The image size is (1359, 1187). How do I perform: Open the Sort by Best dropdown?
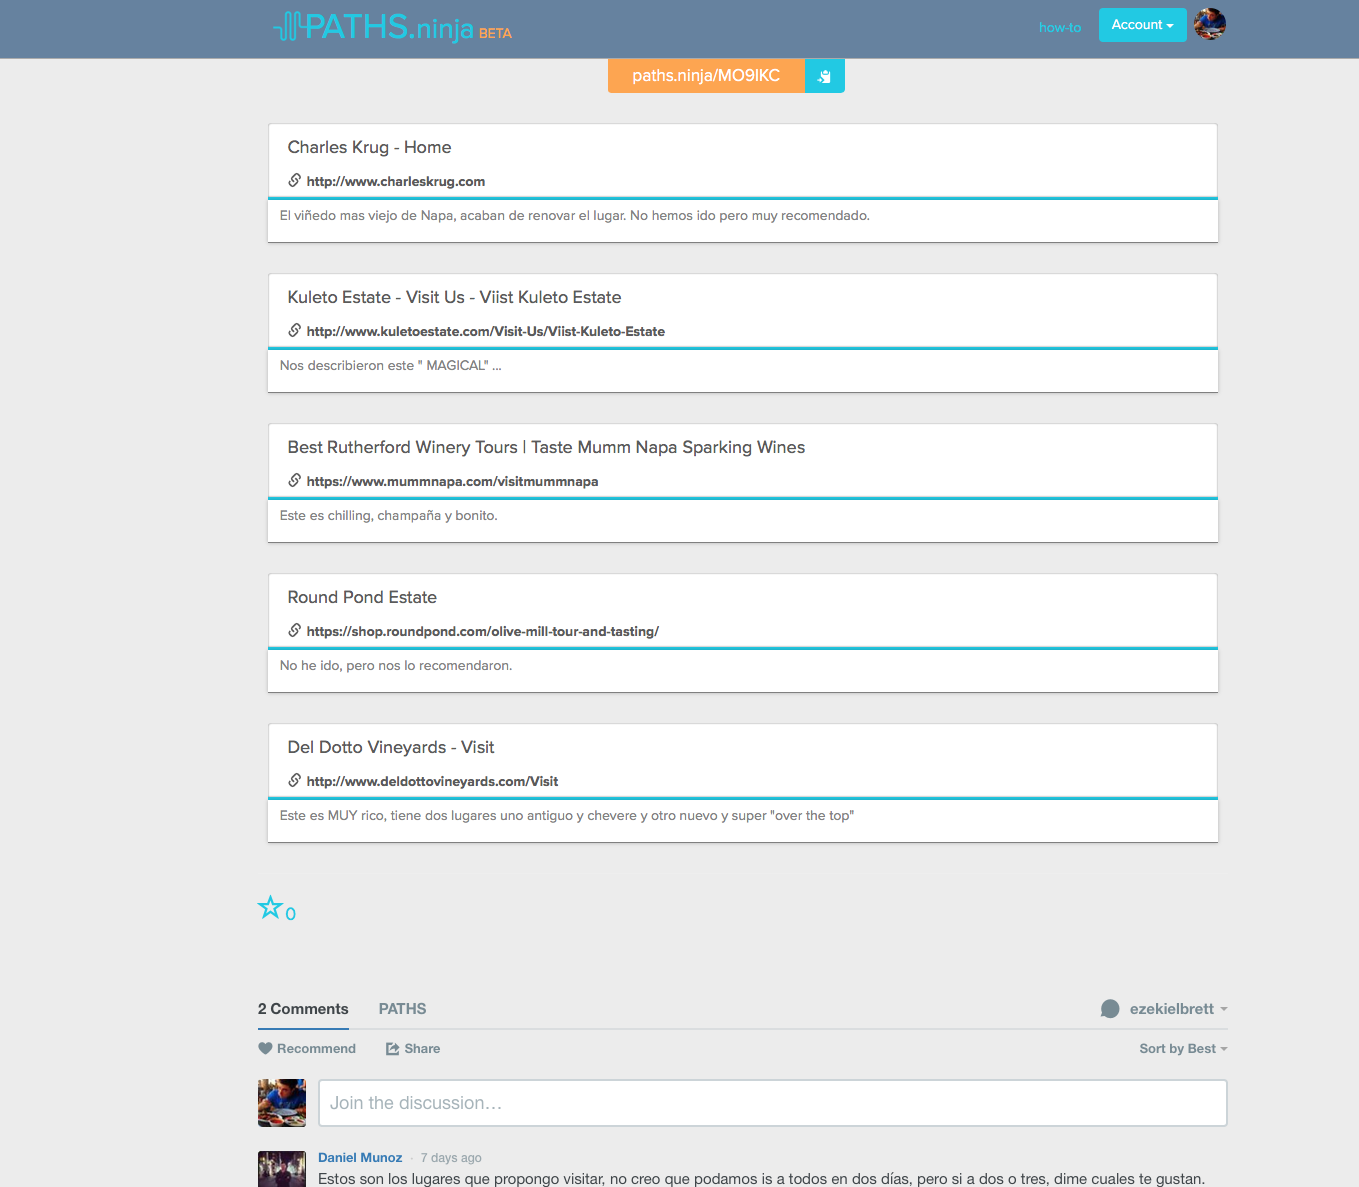click(x=1183, y=1048)
